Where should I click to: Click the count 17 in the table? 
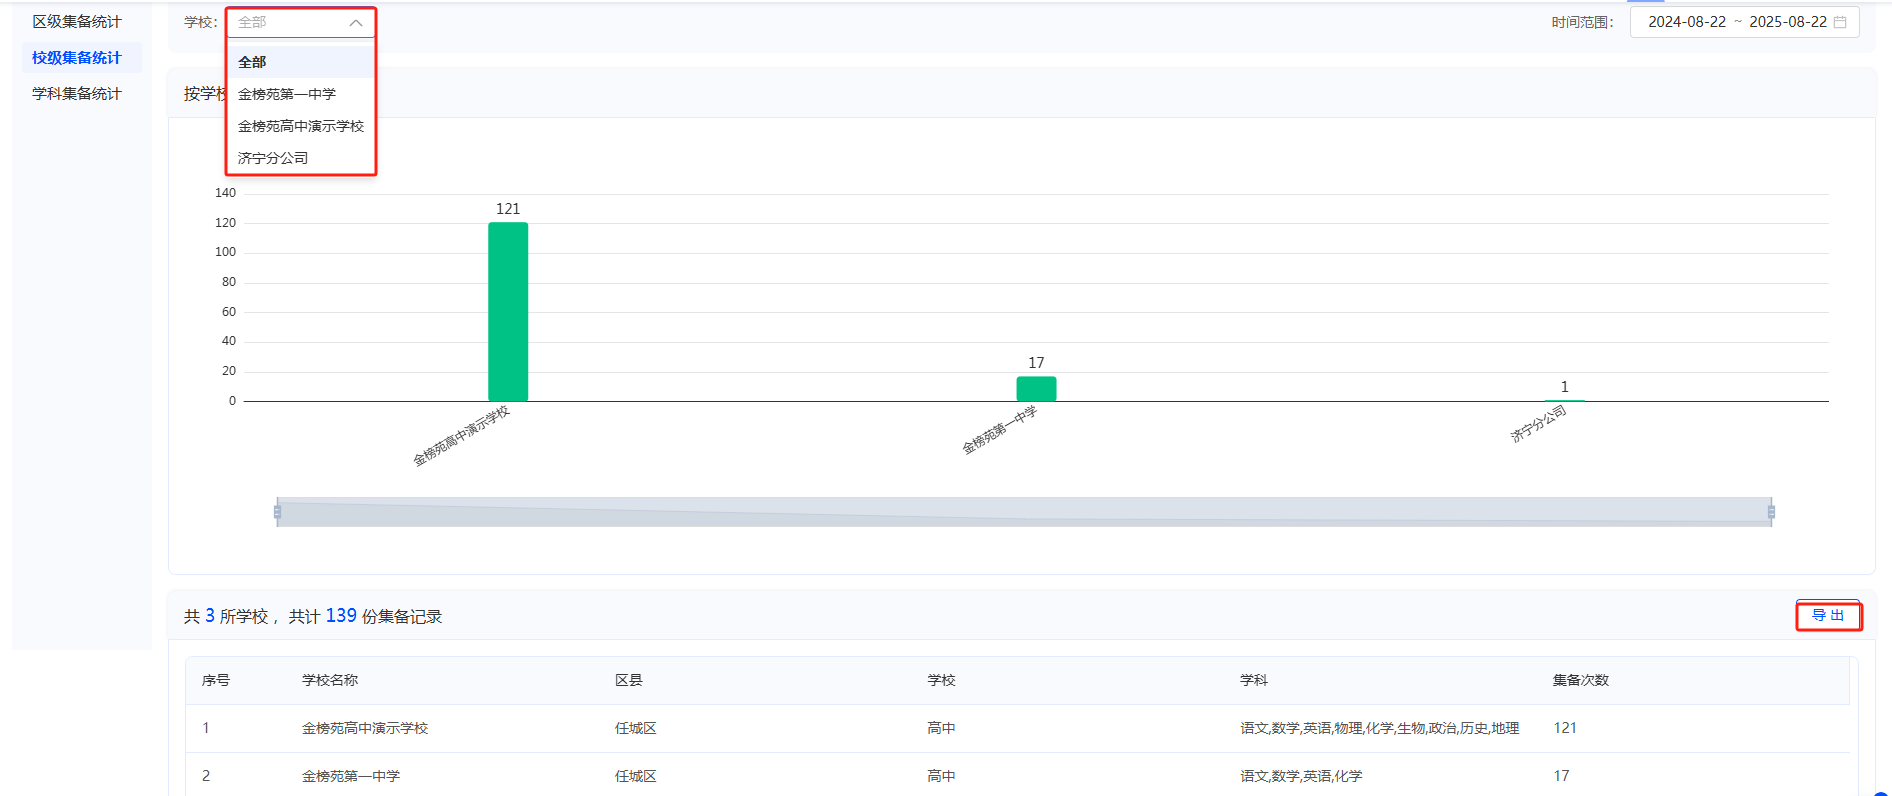(1561, 776)
